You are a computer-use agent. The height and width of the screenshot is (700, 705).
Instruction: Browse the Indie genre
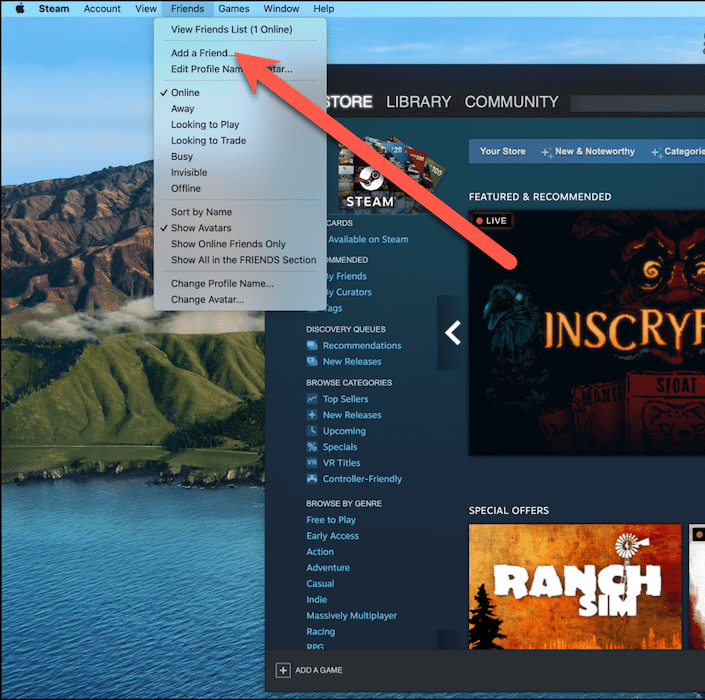(x=317, y=599)
